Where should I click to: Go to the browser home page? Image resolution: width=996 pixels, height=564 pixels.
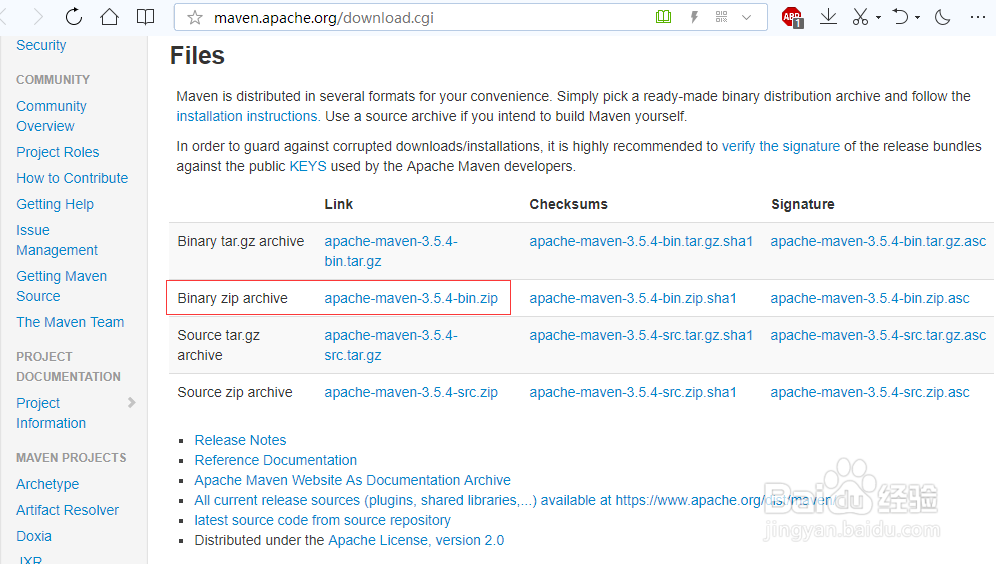coord(109,17)
